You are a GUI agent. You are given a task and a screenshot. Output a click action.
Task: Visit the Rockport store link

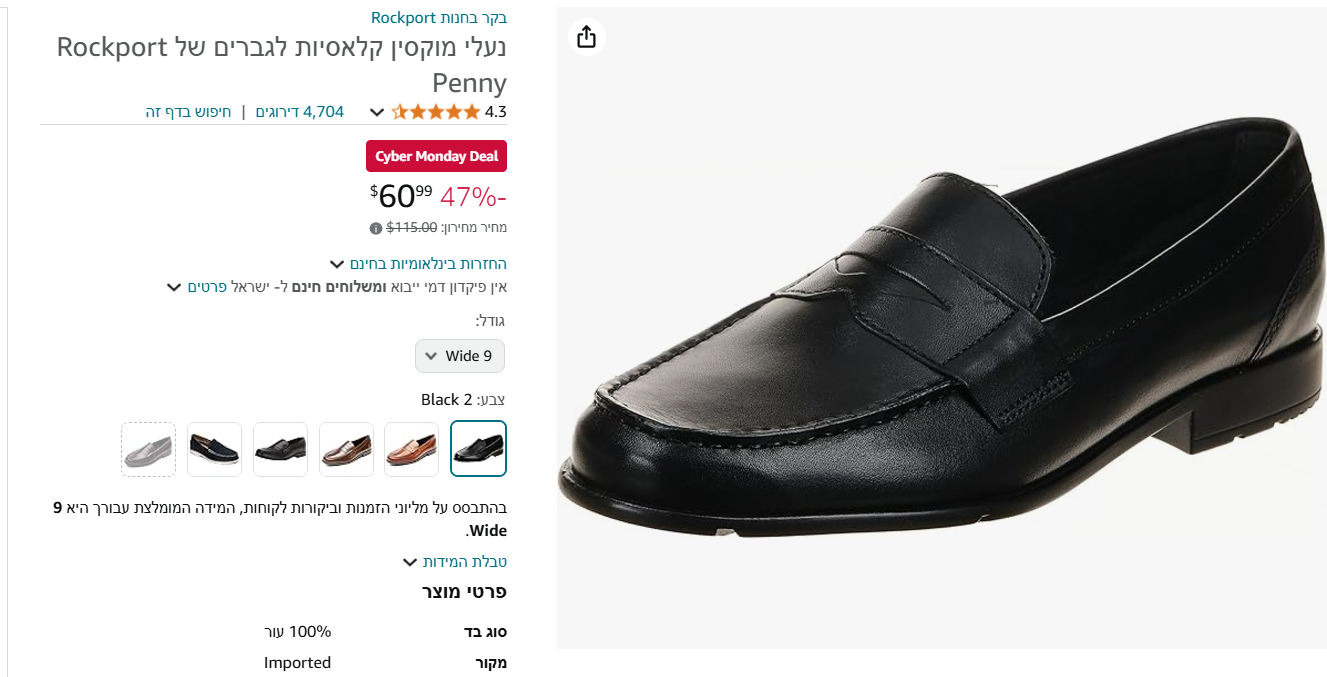pyautogui.click(x=439, y=18)
